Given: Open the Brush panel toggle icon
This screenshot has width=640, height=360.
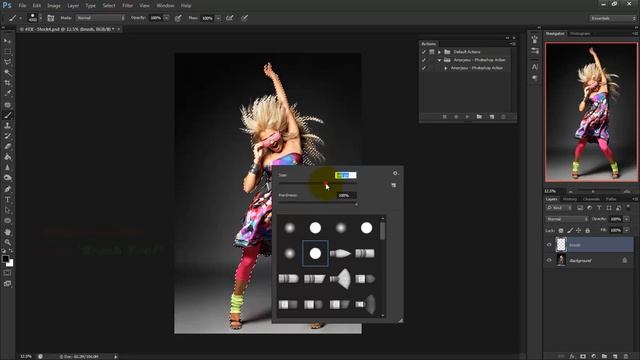Looking at the screenshot, I should tap(51, 18).
